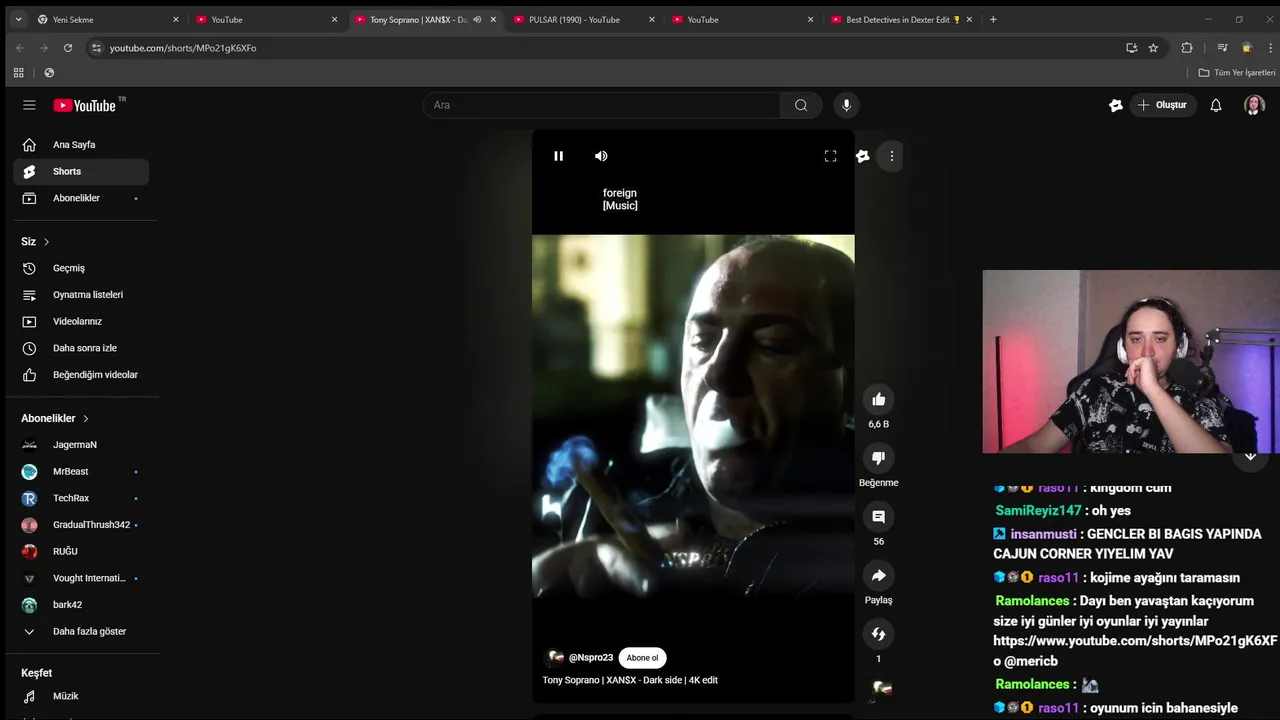This screenshot has width=1280, height=720.
Task: Open the Oluştur create menu
Action: (x=1162, y=105)
